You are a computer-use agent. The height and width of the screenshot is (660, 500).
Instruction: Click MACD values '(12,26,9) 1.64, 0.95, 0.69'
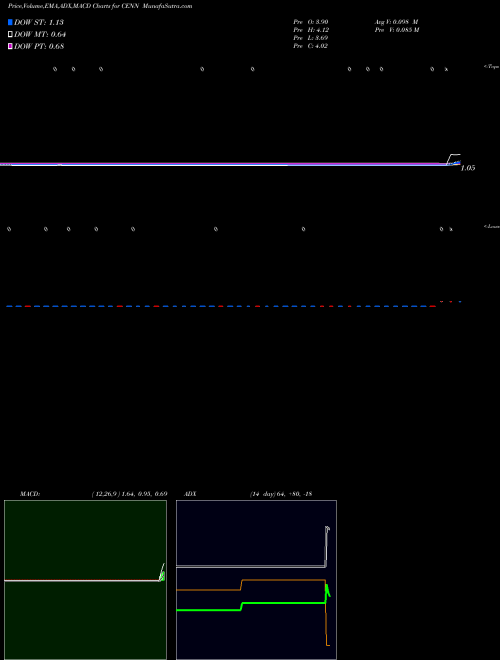130,494
